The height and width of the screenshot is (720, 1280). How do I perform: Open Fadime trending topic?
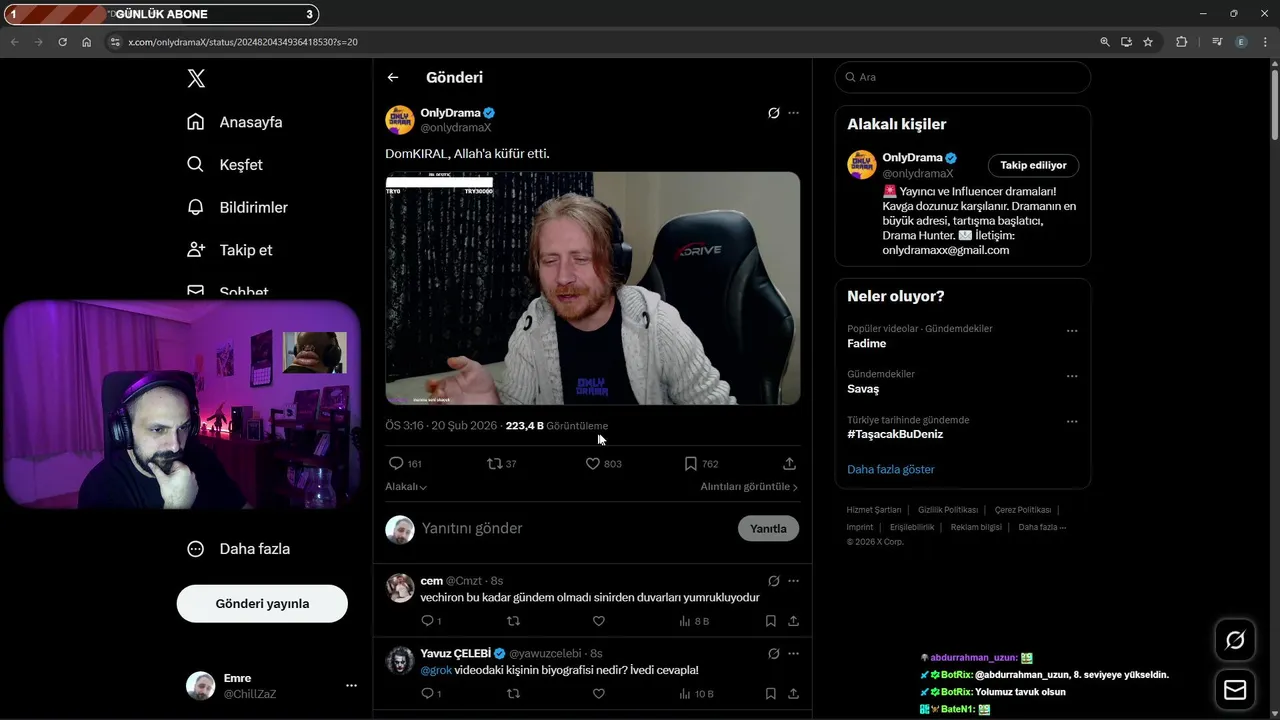click(x=866, y=343)
